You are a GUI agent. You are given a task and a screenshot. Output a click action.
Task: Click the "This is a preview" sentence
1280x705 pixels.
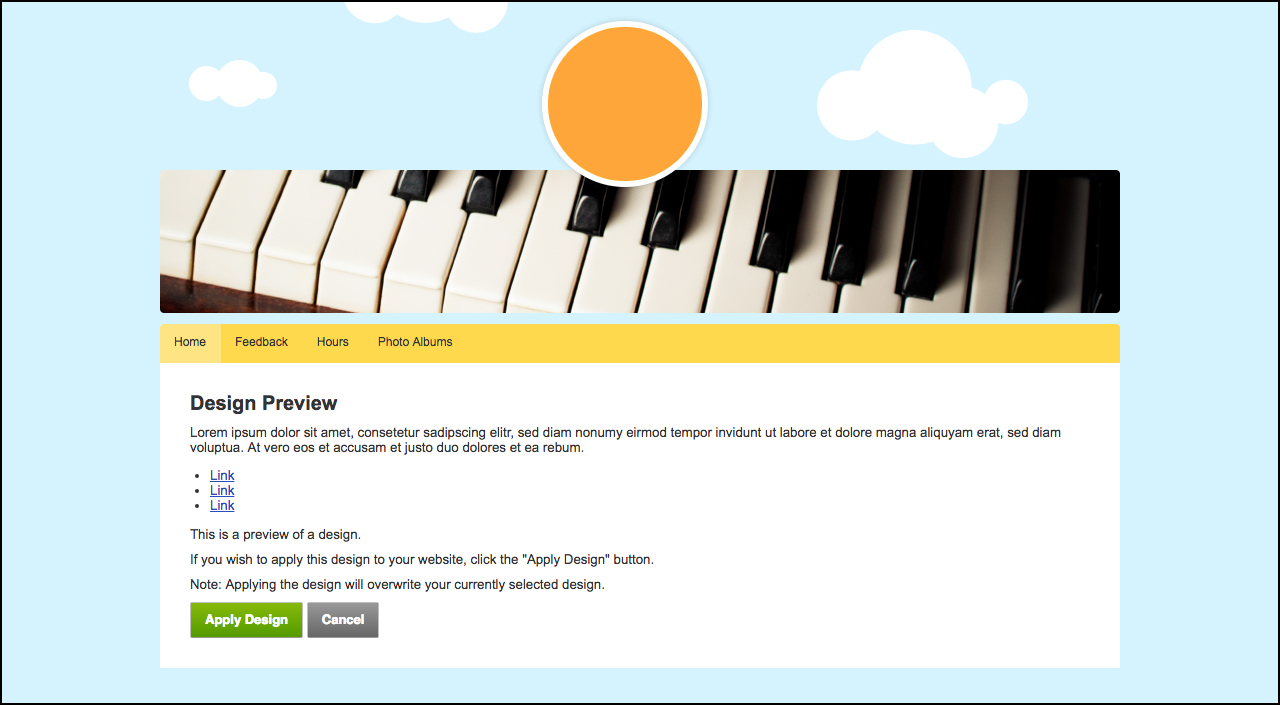click(x=275, y=535)
